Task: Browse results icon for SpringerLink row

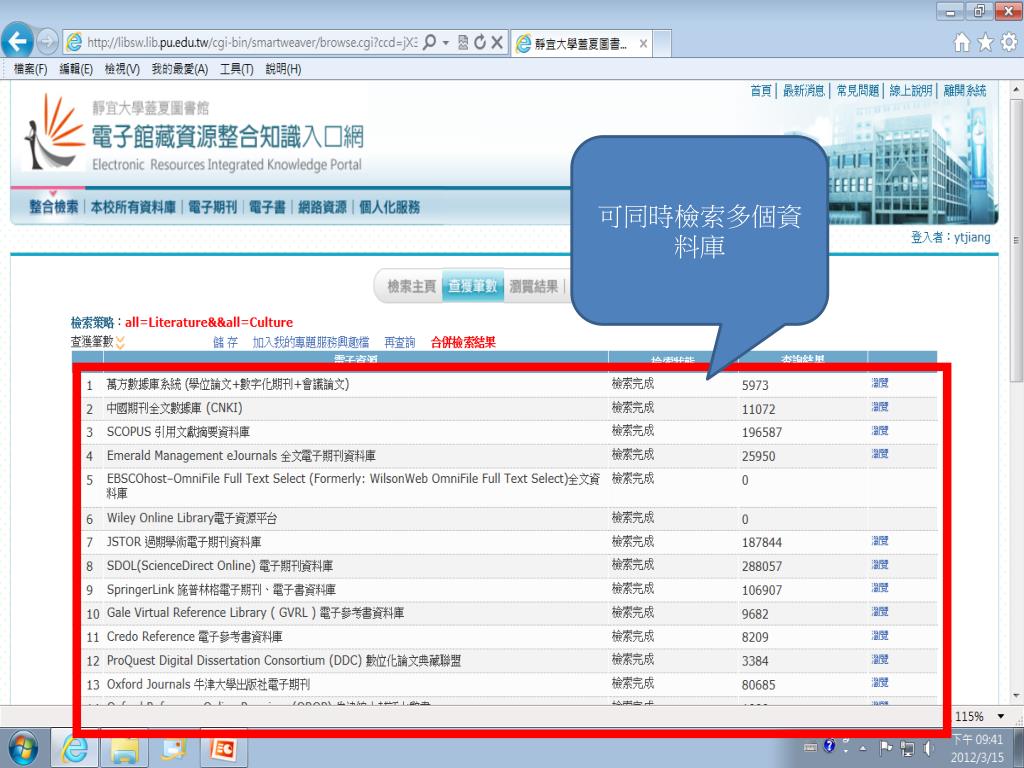Action: [x=880, y=588]
